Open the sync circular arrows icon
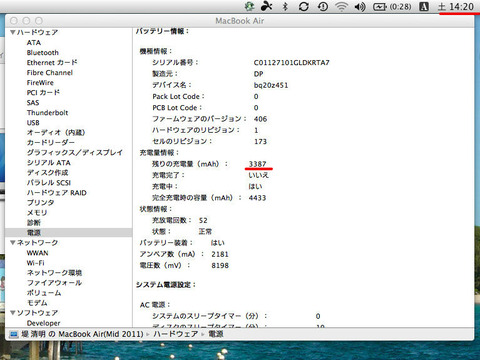This screenshot has height=360, width=480. (304, 6)
